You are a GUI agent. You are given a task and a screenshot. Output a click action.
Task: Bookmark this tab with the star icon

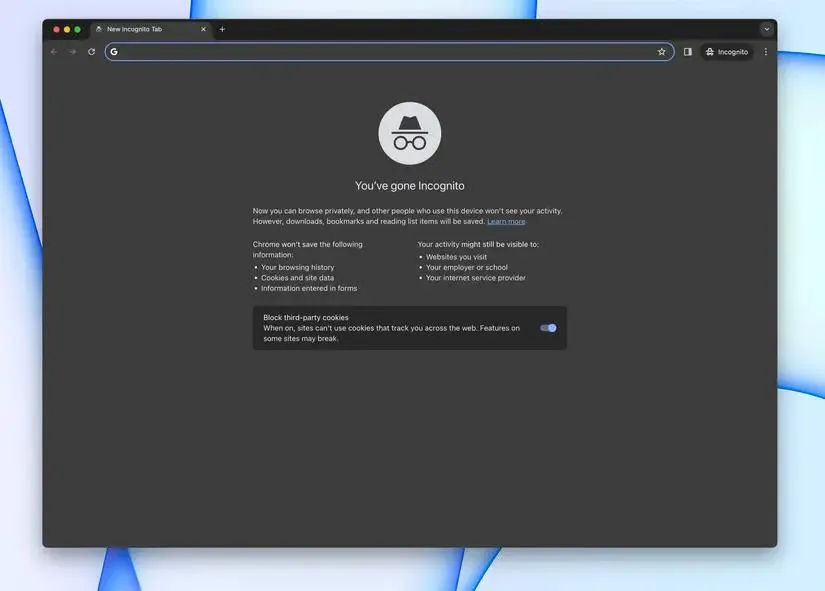click(661, 52)
